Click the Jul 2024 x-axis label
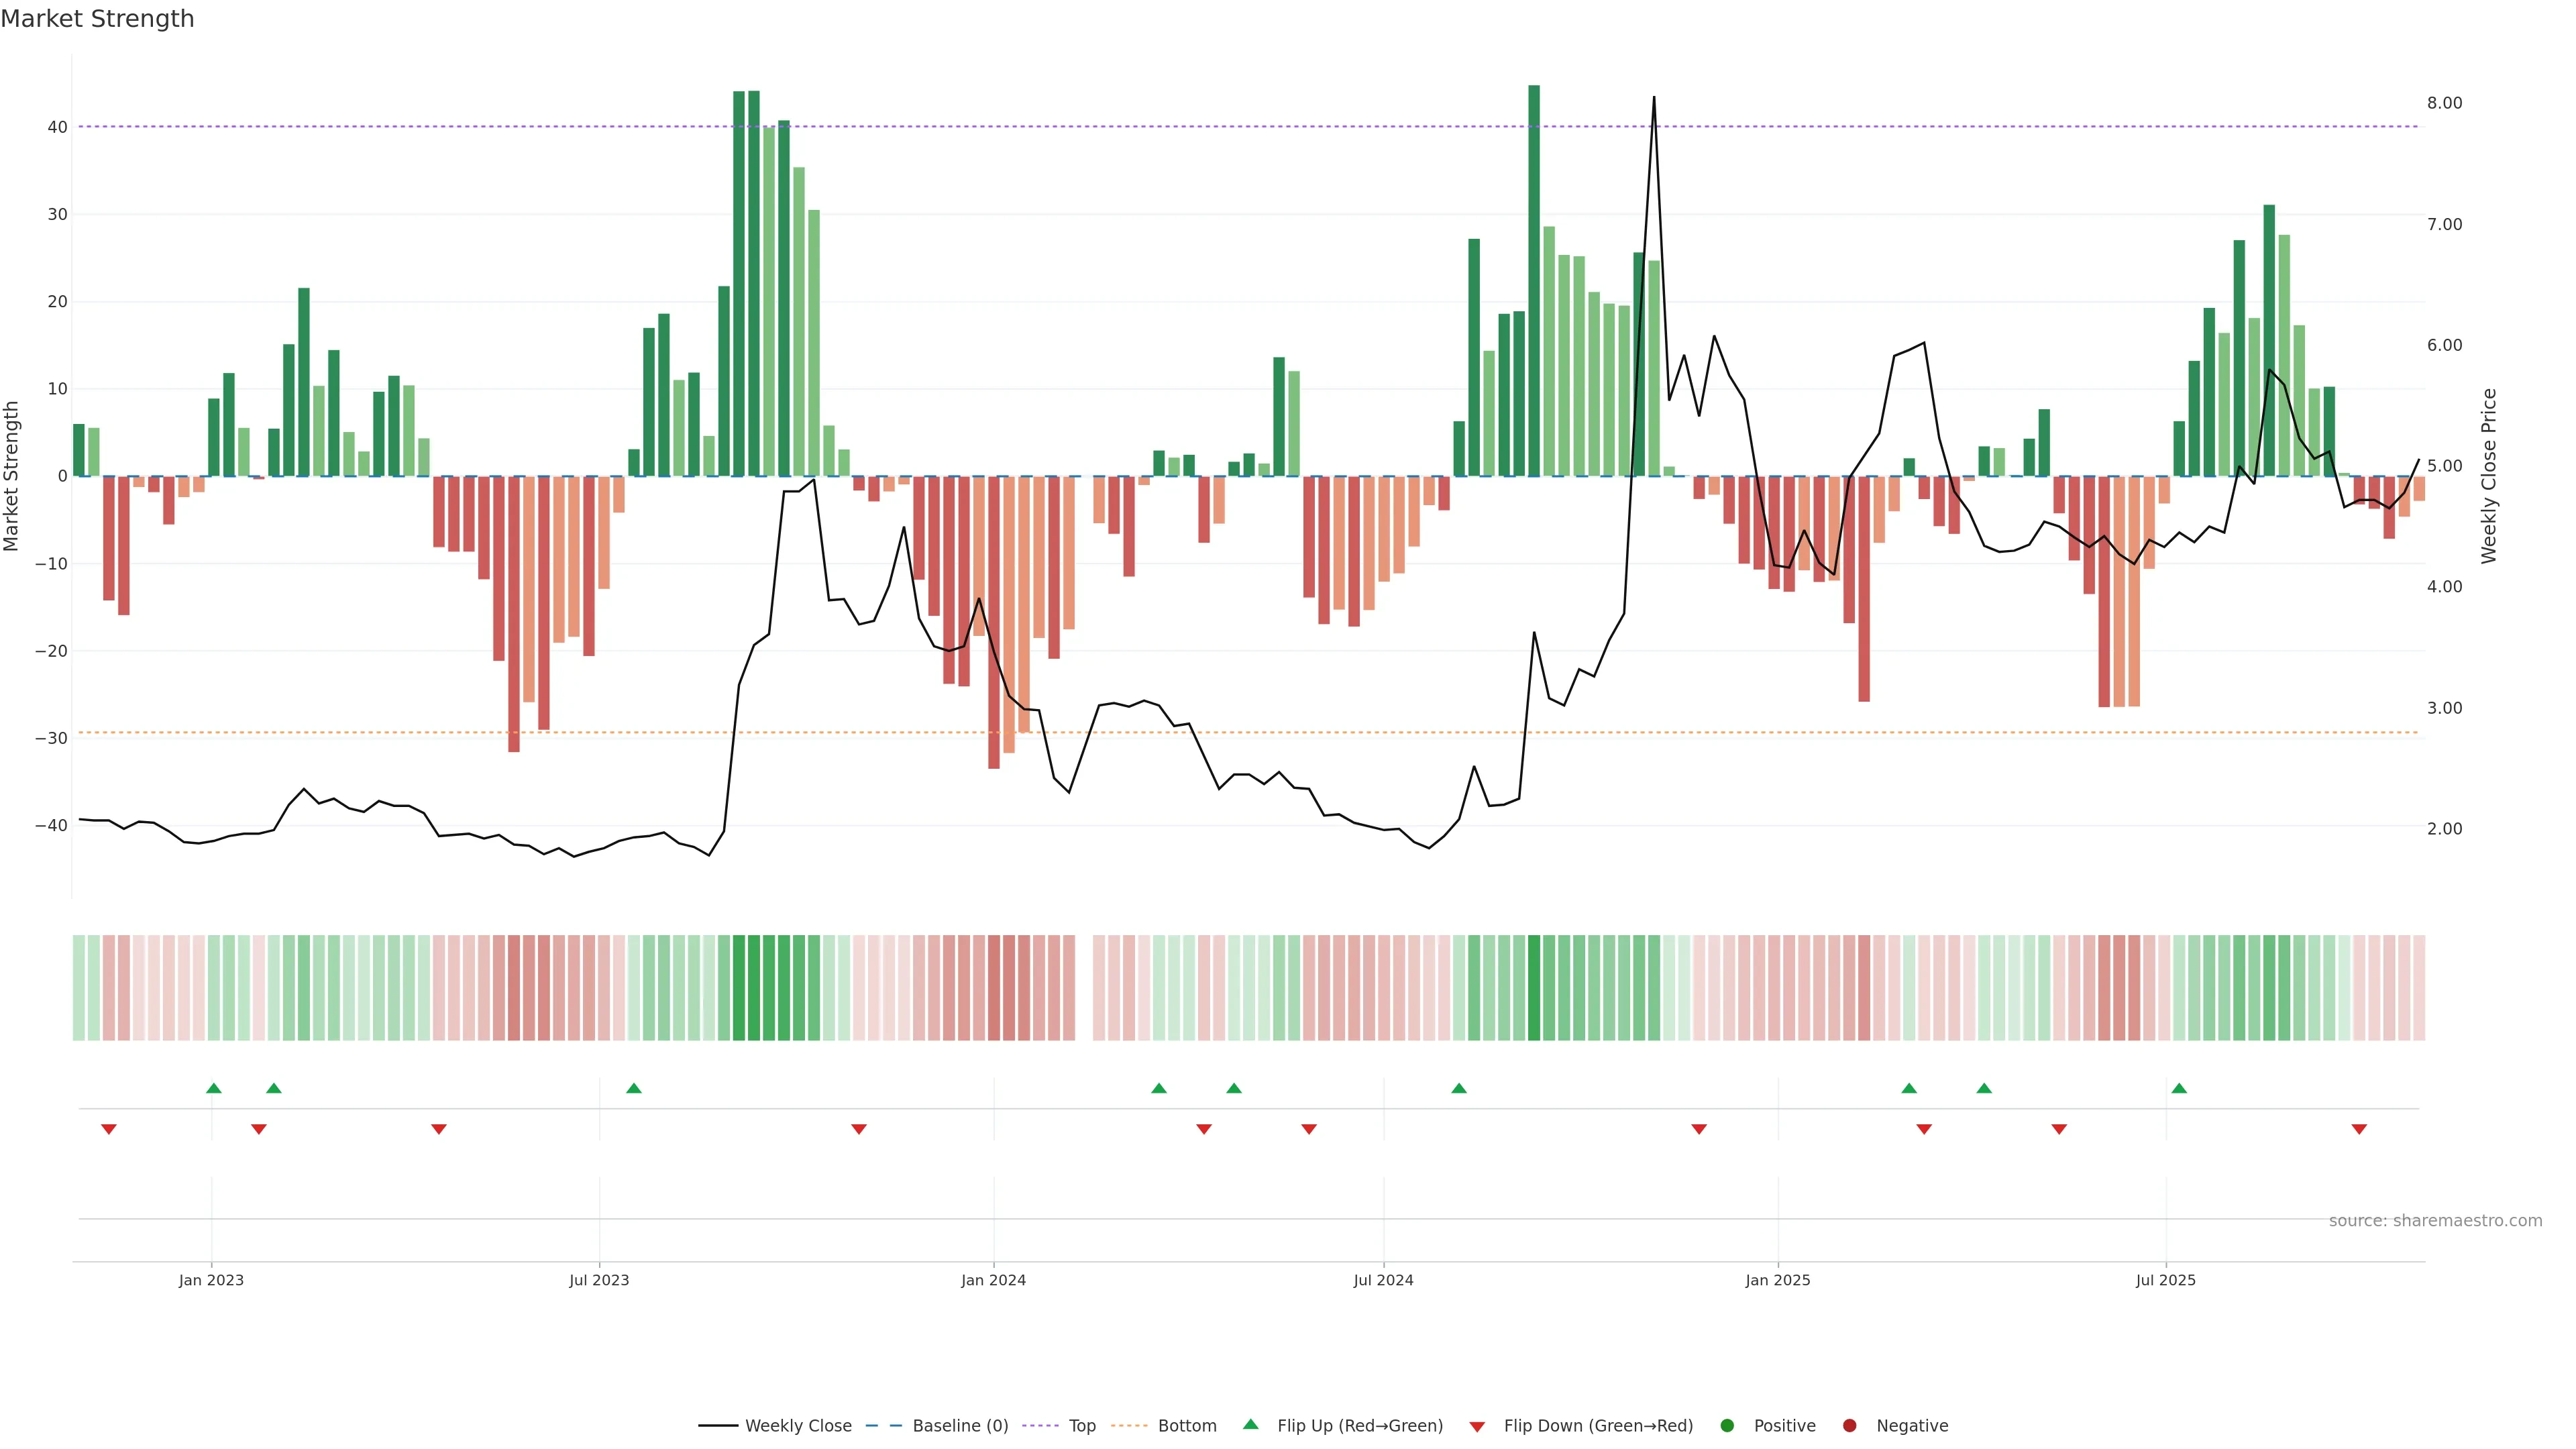The width and height of the screenshot is (2576, 1449). coord(1383,1280)
